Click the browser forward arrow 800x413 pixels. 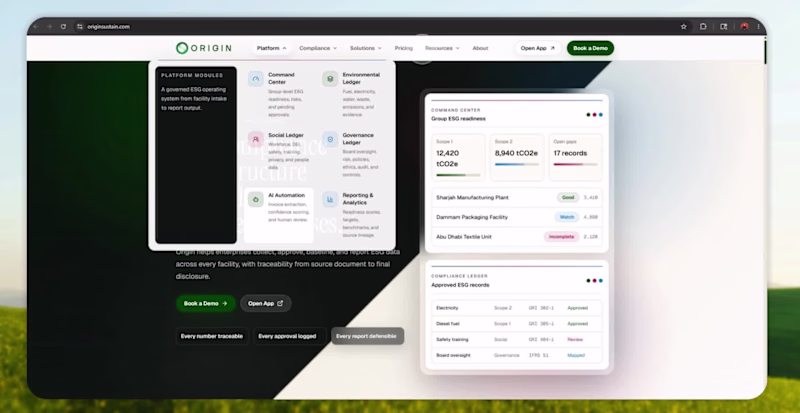[49, 27]
